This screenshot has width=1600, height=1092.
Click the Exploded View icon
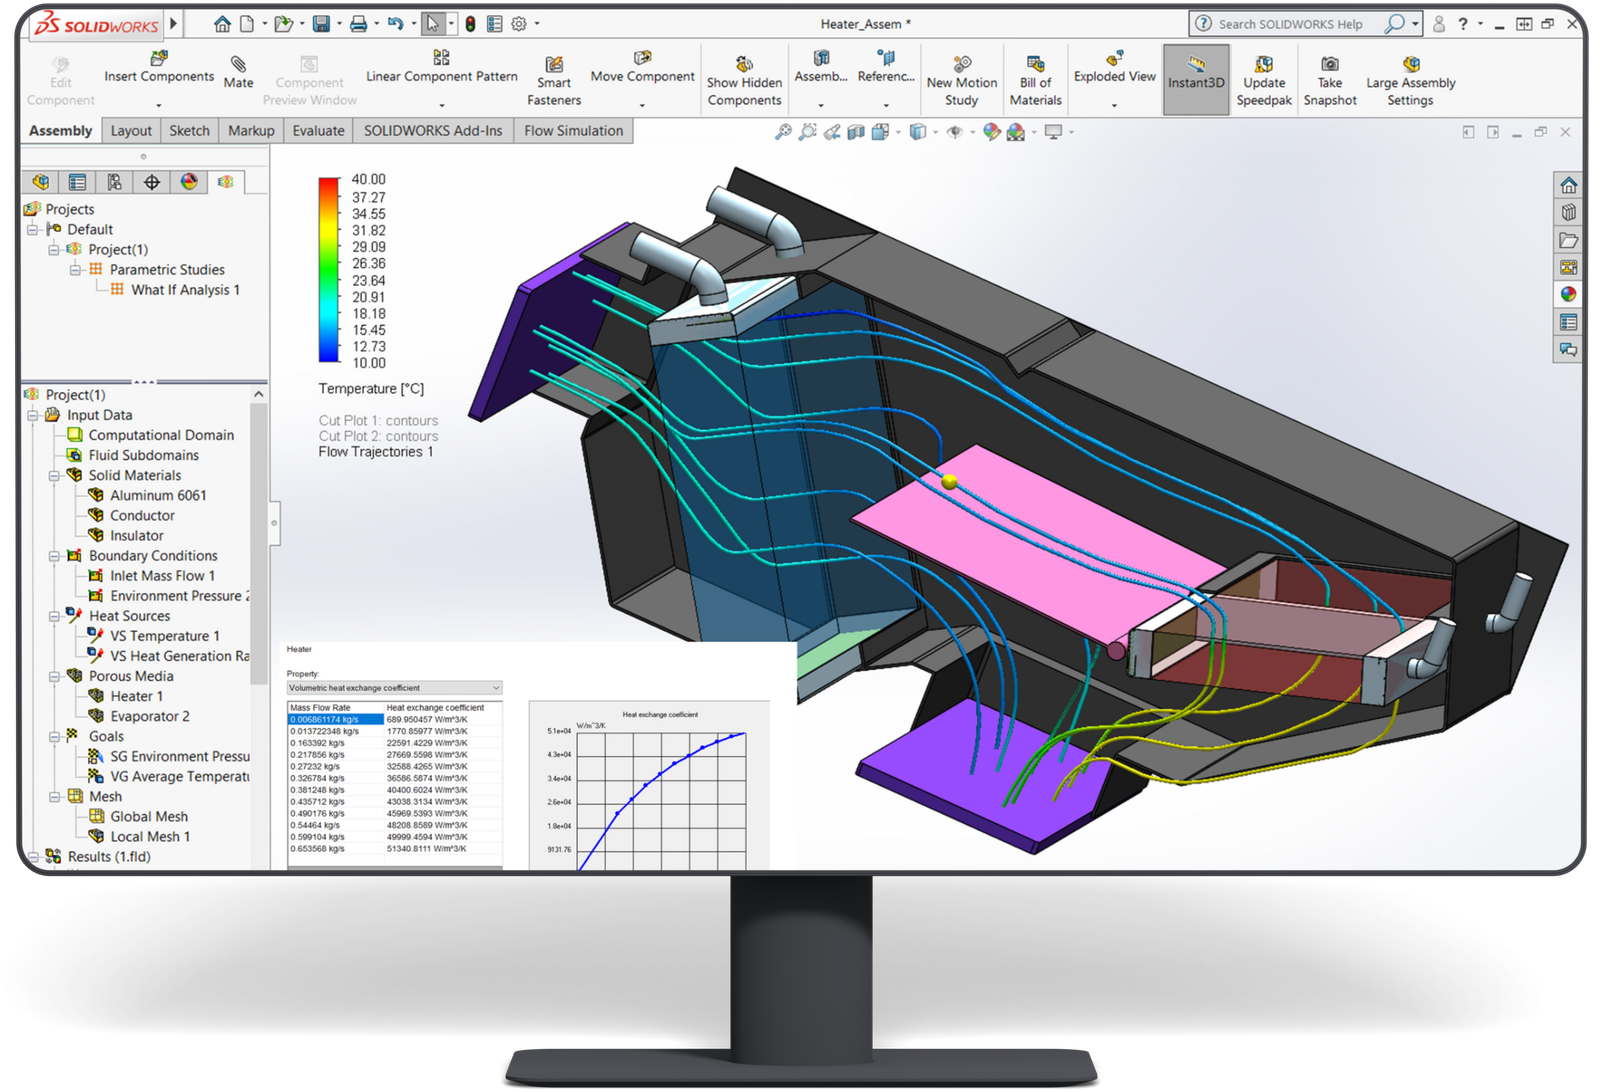point(1114,58)
